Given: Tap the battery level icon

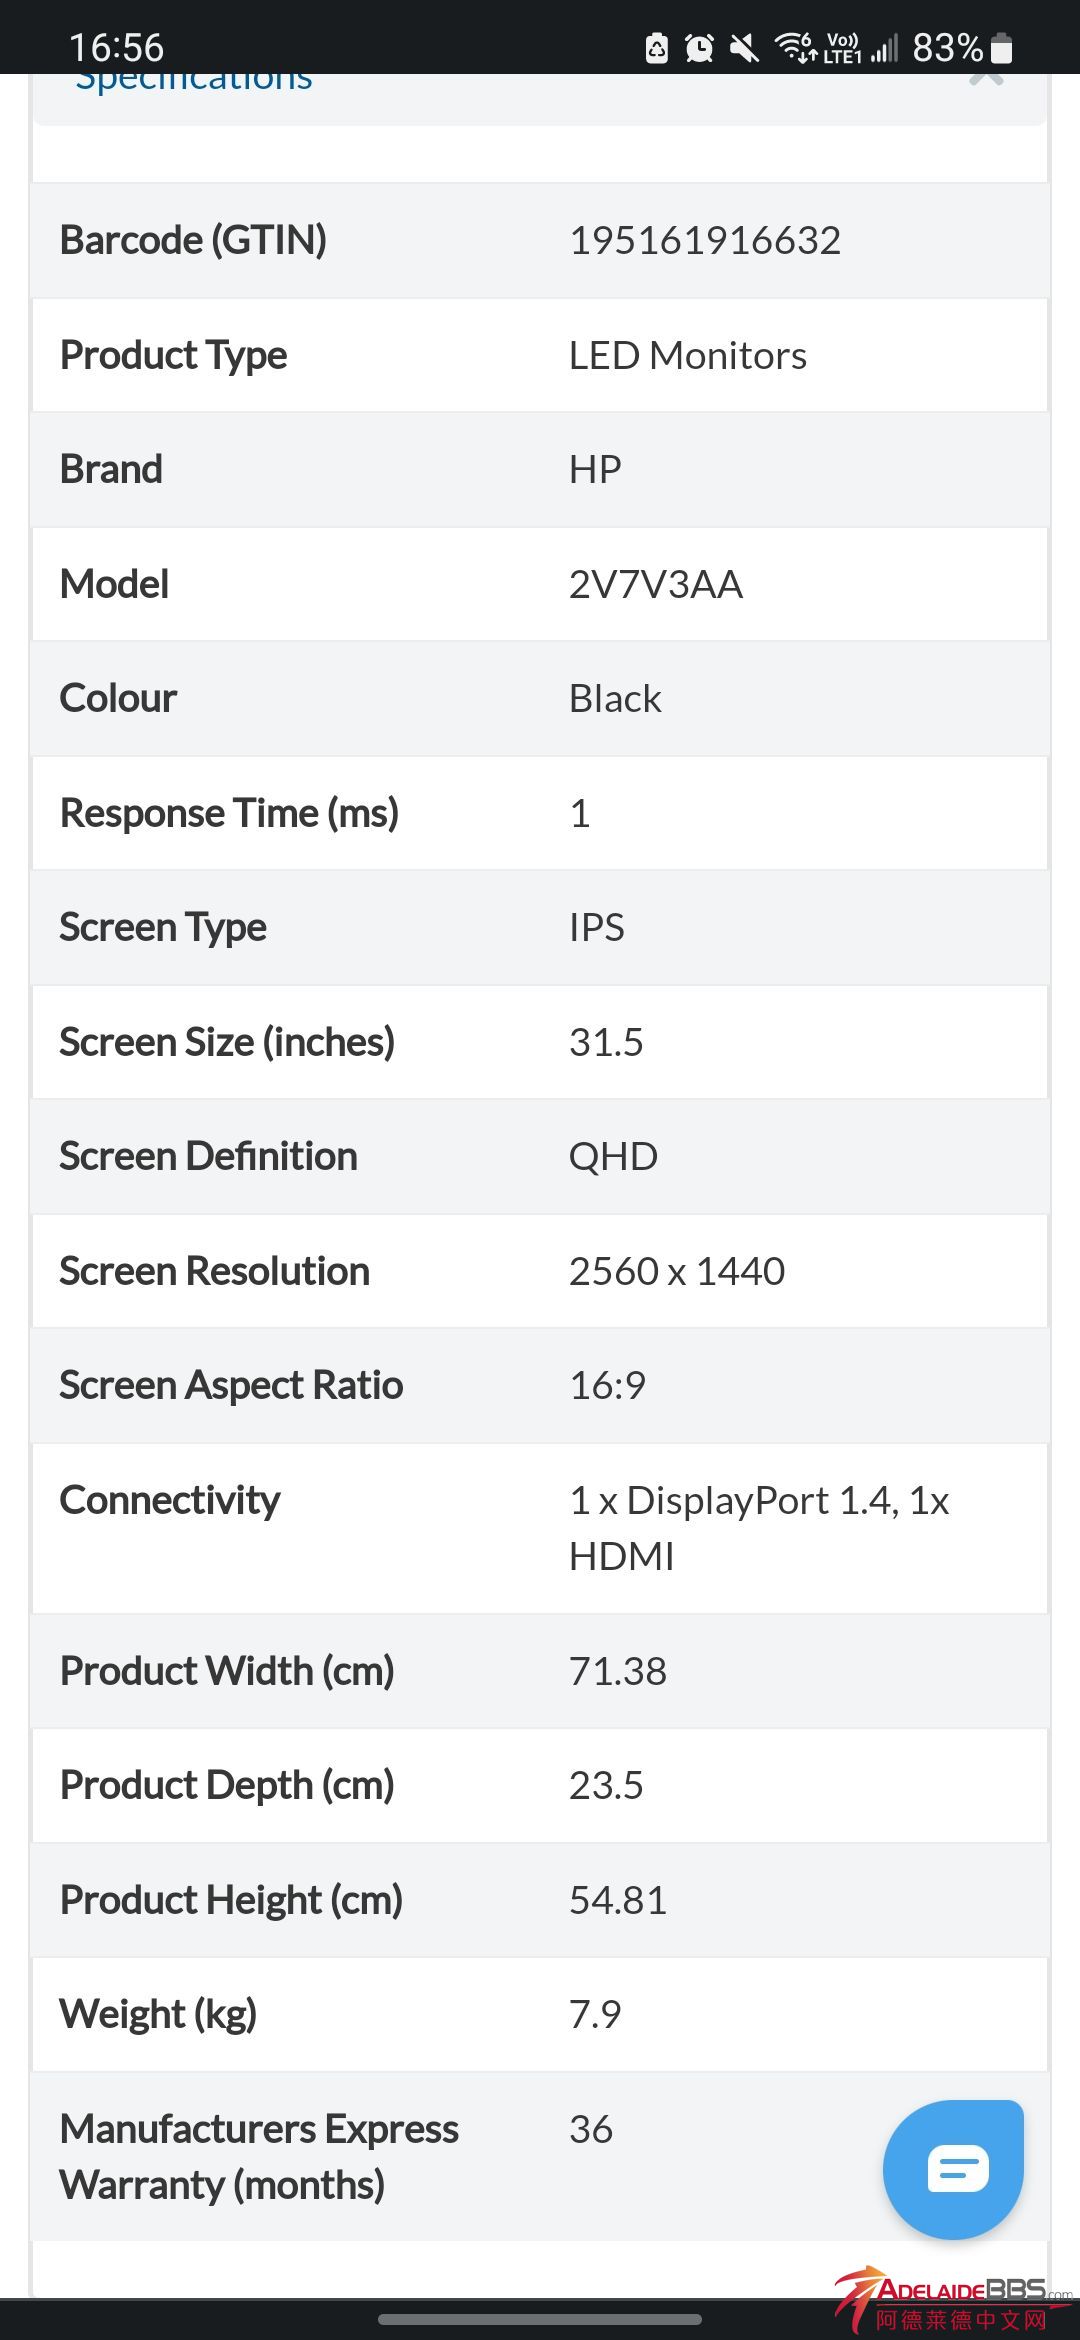Looking at the screenshot, I should click(x=1002, y=47).
